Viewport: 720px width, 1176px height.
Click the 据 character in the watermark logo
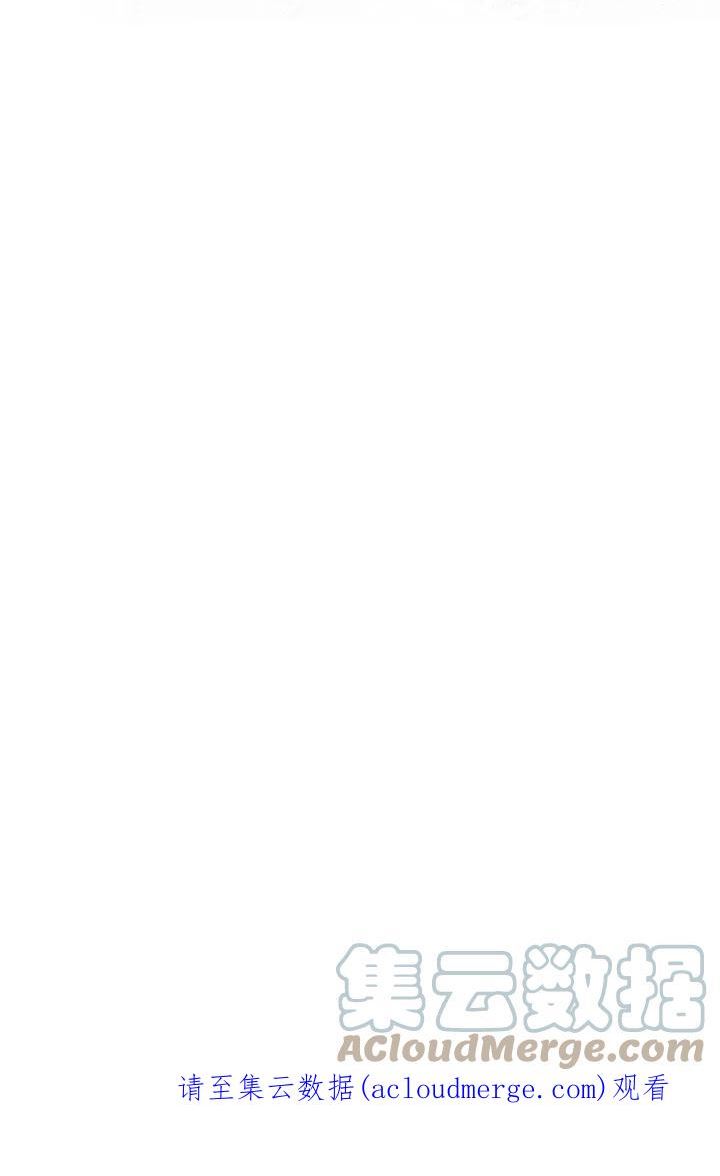[x=662, y=988]
